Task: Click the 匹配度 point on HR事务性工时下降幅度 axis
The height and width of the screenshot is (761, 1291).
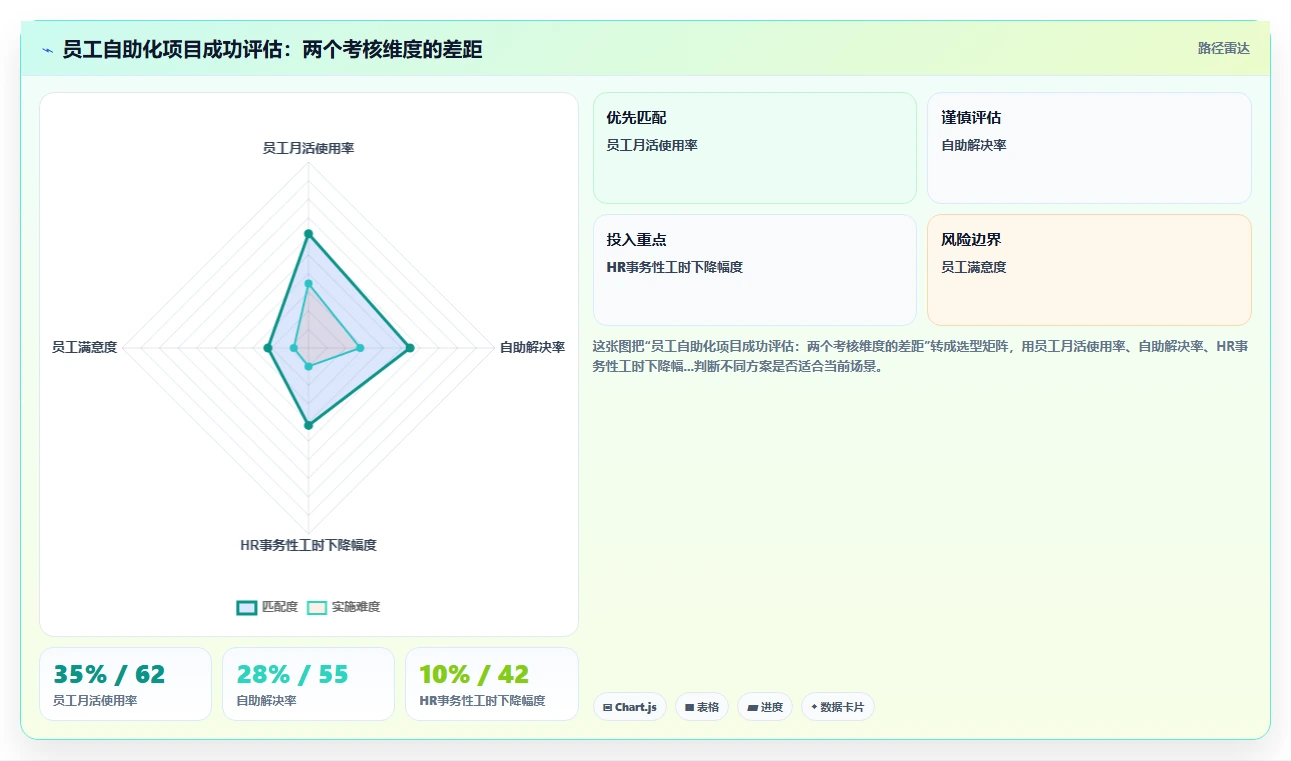Action: point(308,425)
